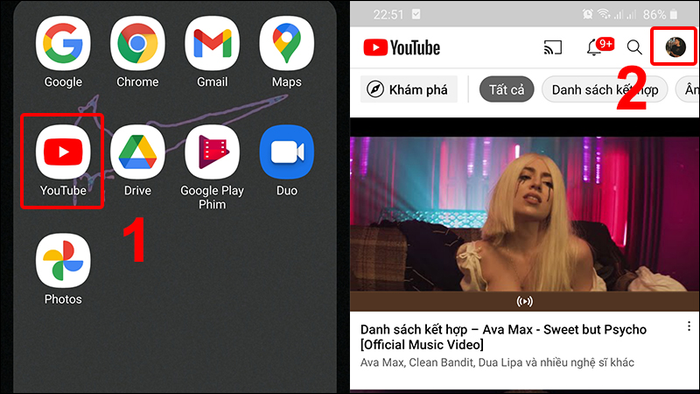The image size is (700, 394).
Task: Open the account profile avatar
Action: [675, 47]
